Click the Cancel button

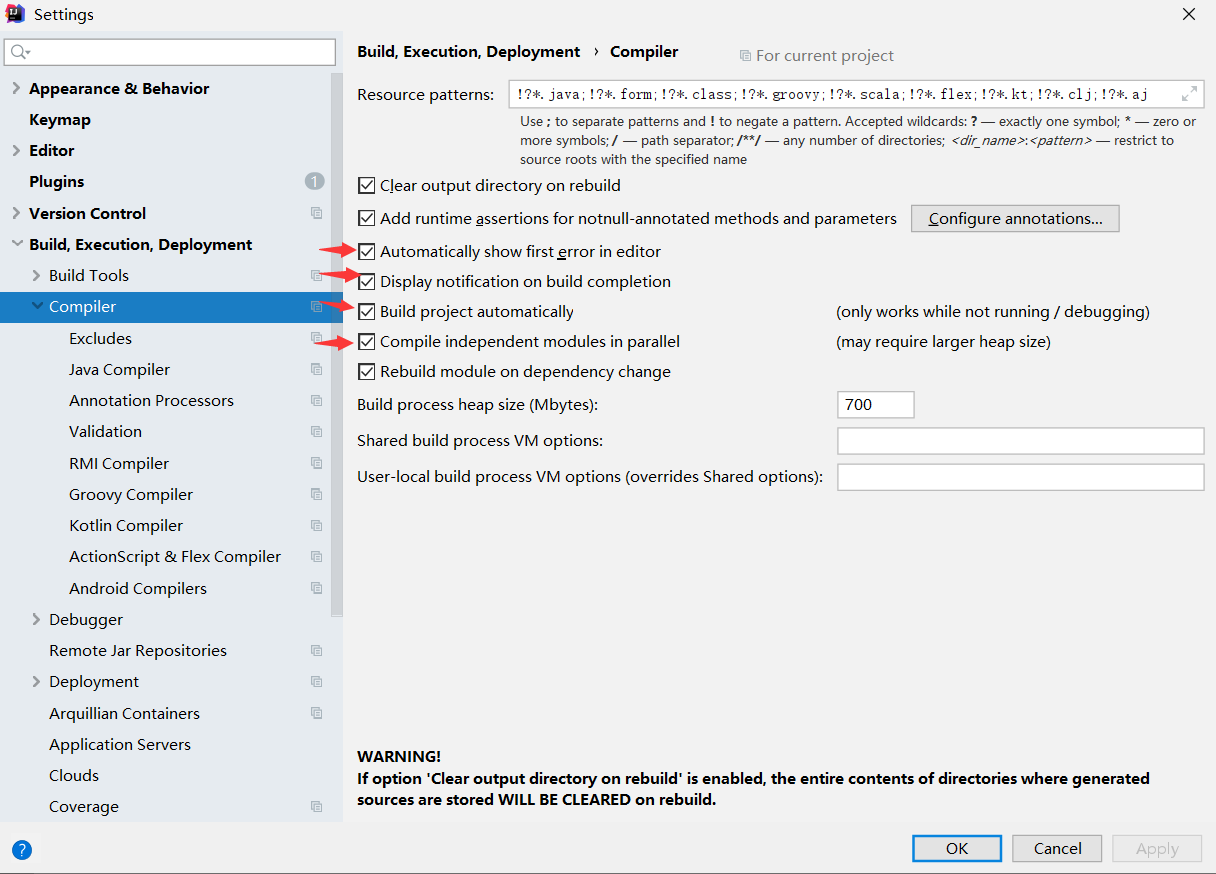[1058, 848]
